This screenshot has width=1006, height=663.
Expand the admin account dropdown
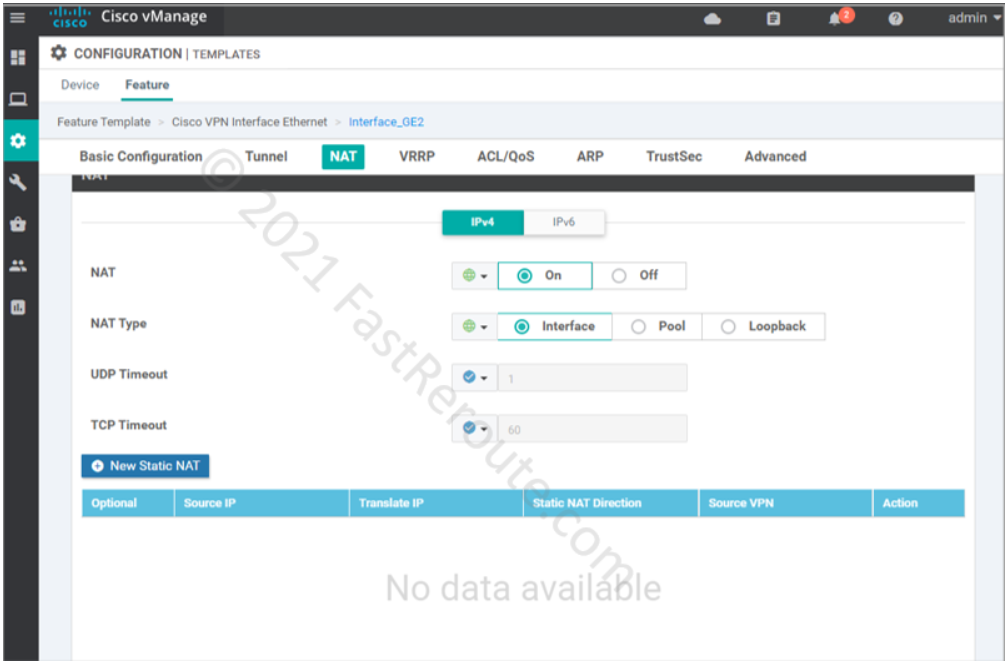pos(966,17)
